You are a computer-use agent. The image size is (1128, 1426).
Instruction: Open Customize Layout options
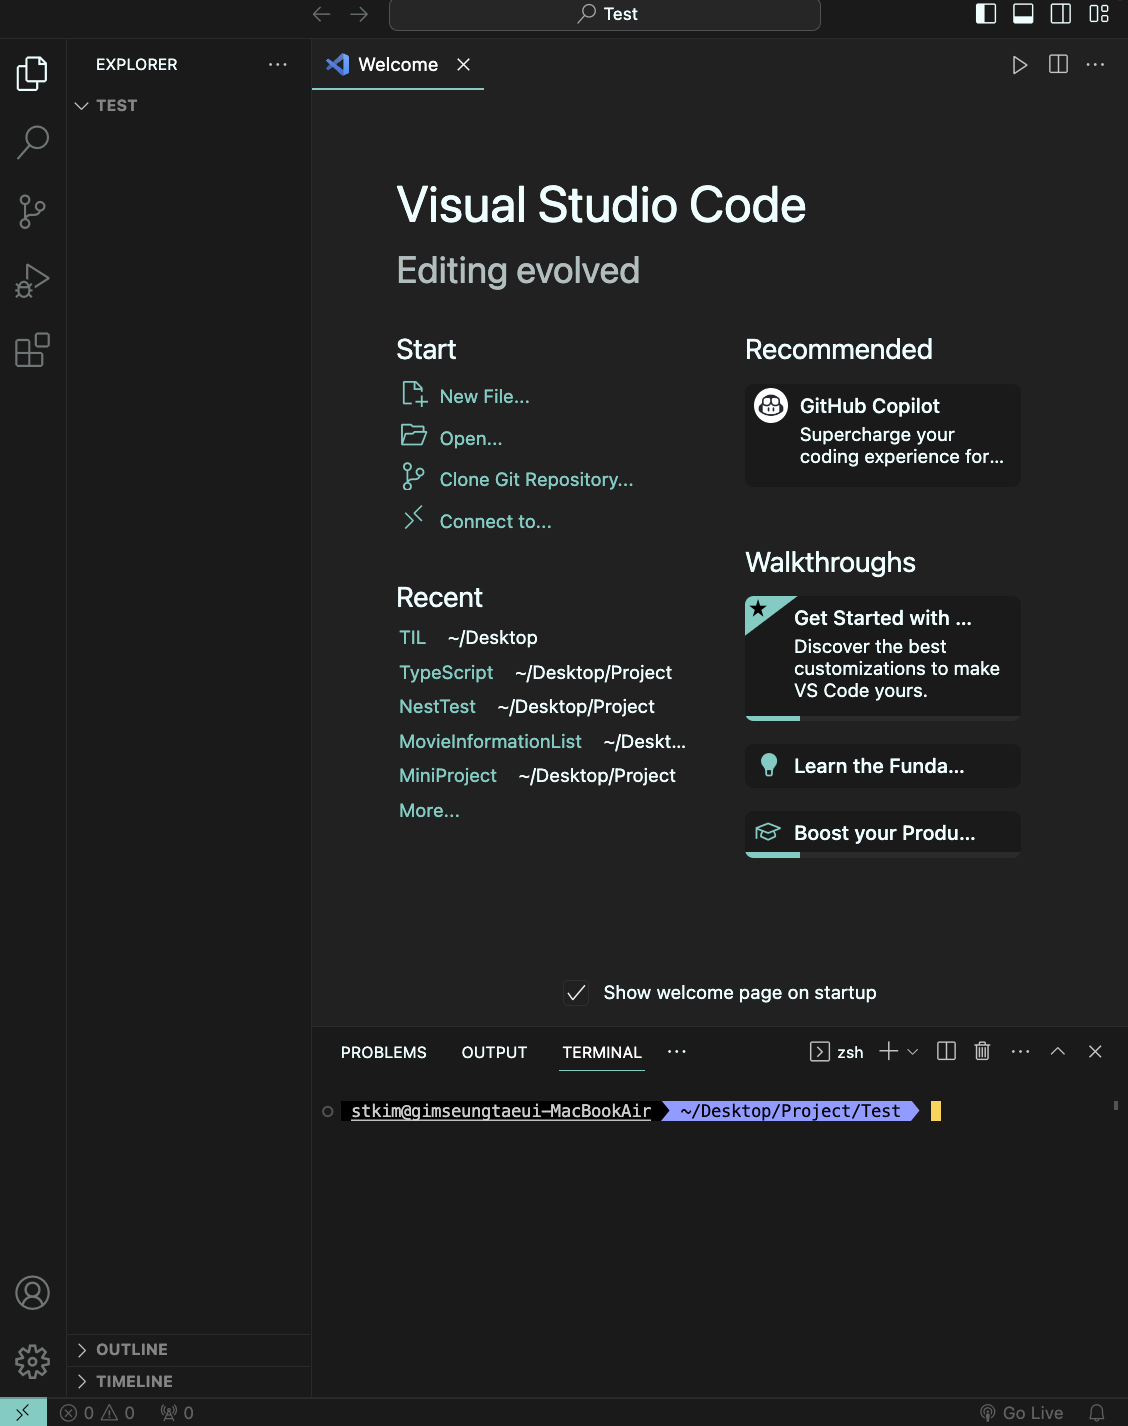[1099, 14]
